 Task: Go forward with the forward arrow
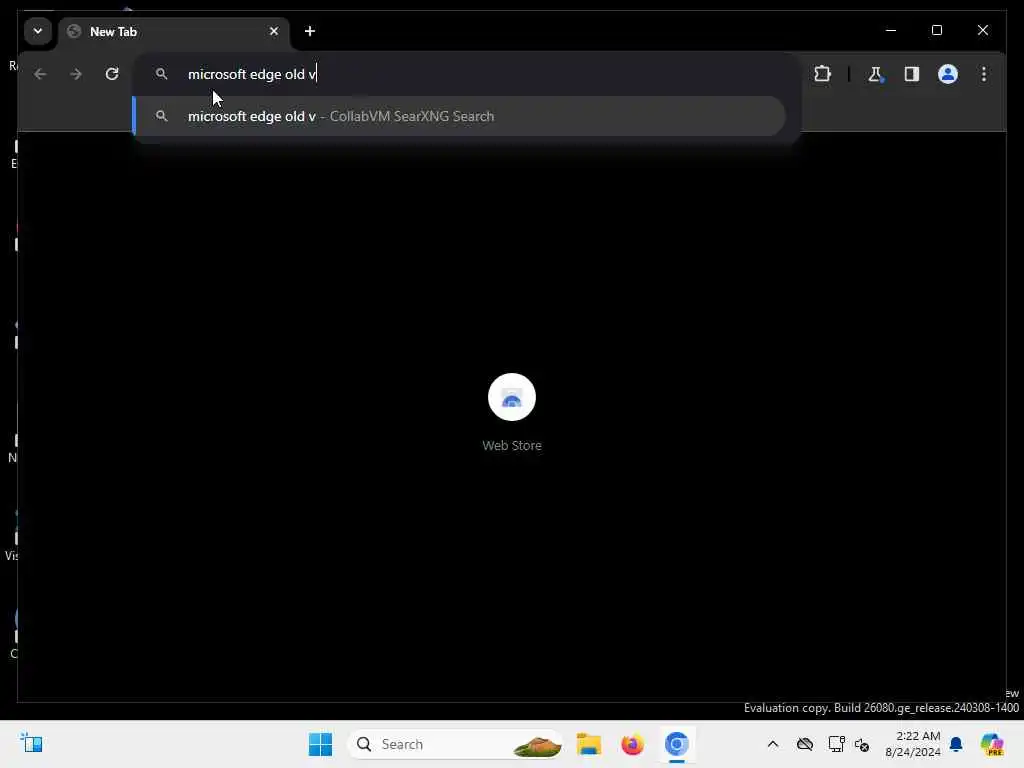pyautogui.click(x=76, y=74)
